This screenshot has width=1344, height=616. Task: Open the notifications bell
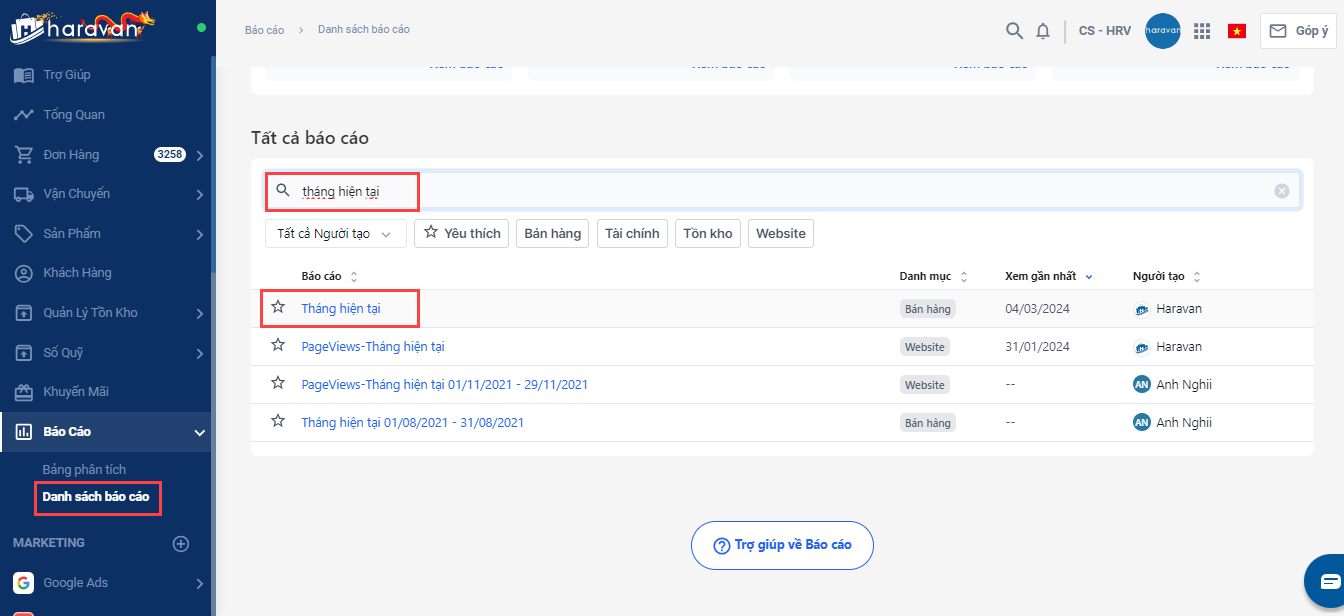(1043, 31)
